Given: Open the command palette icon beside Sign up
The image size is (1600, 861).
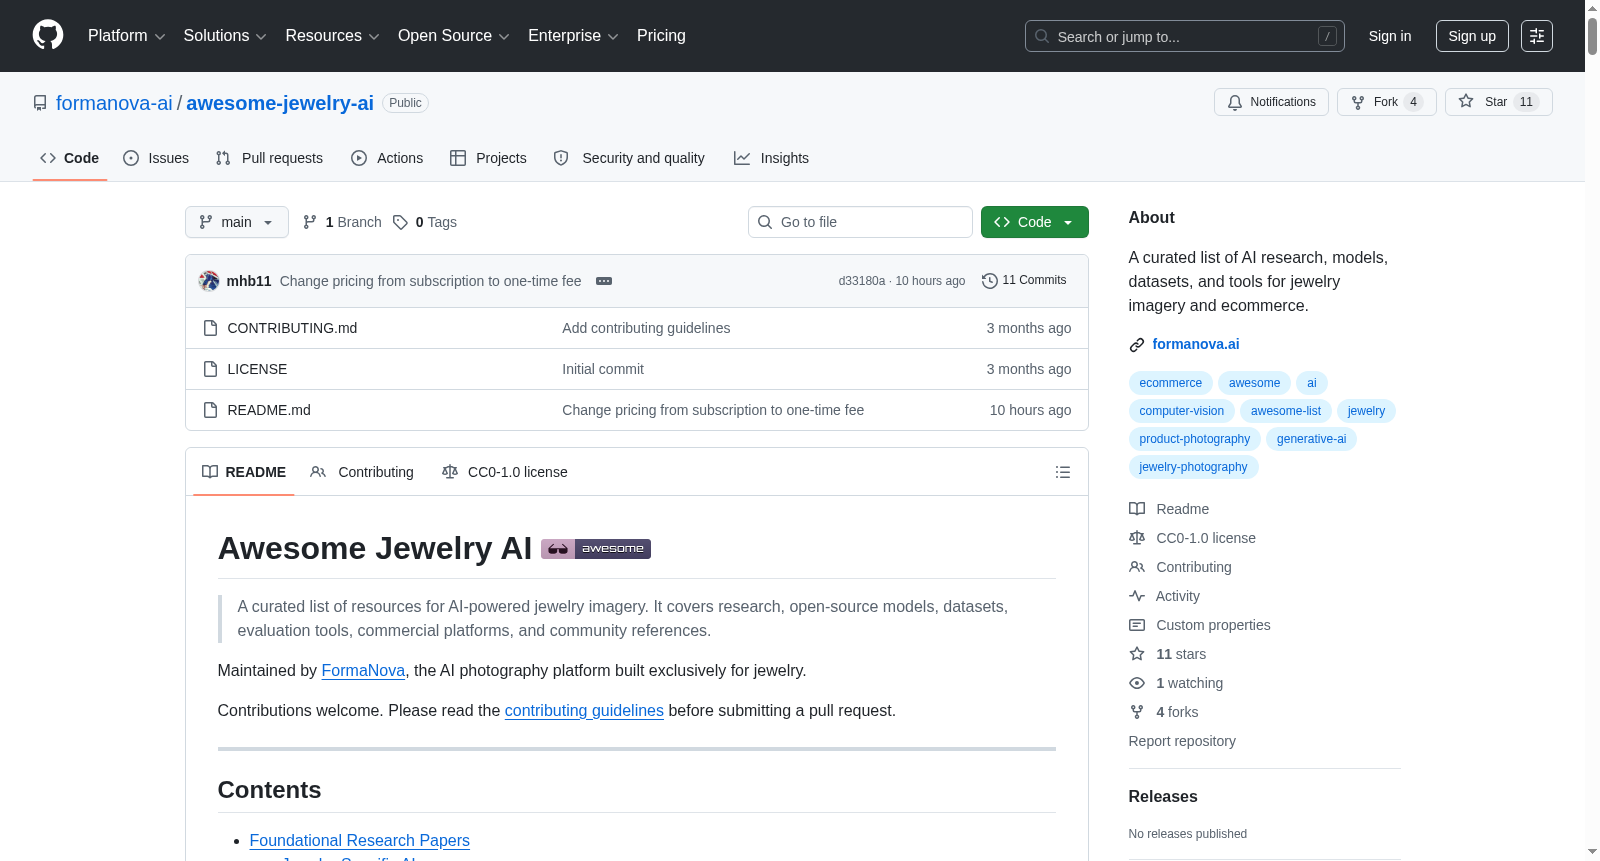Looking at the screenshot, I should pos(1537,36).
